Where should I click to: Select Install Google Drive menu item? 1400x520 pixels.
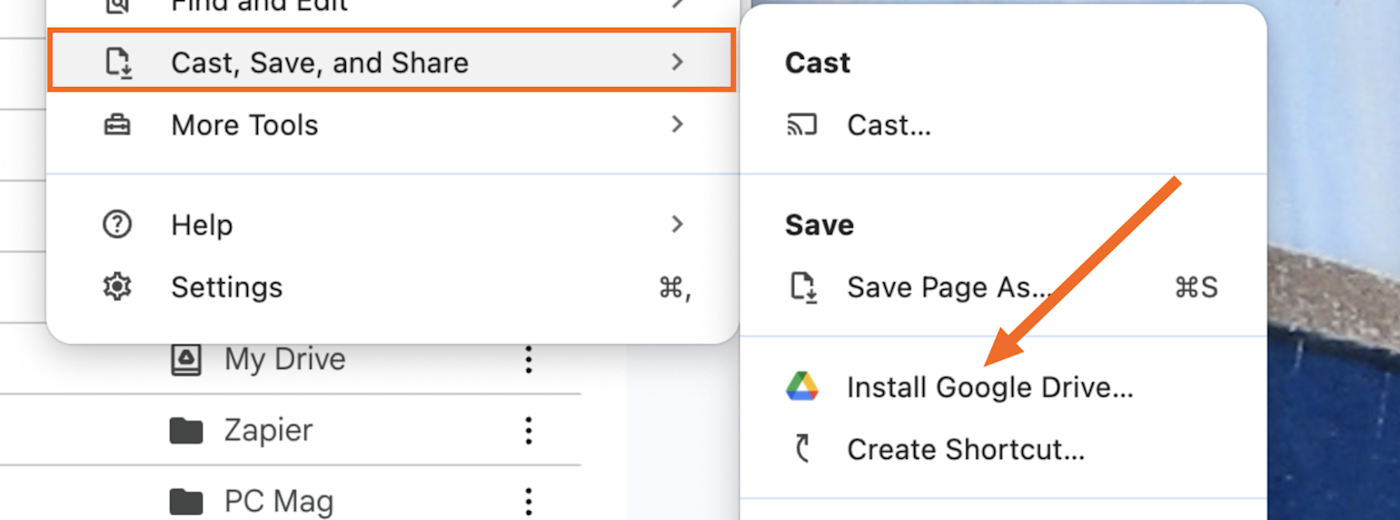click(x=990, y=387)
